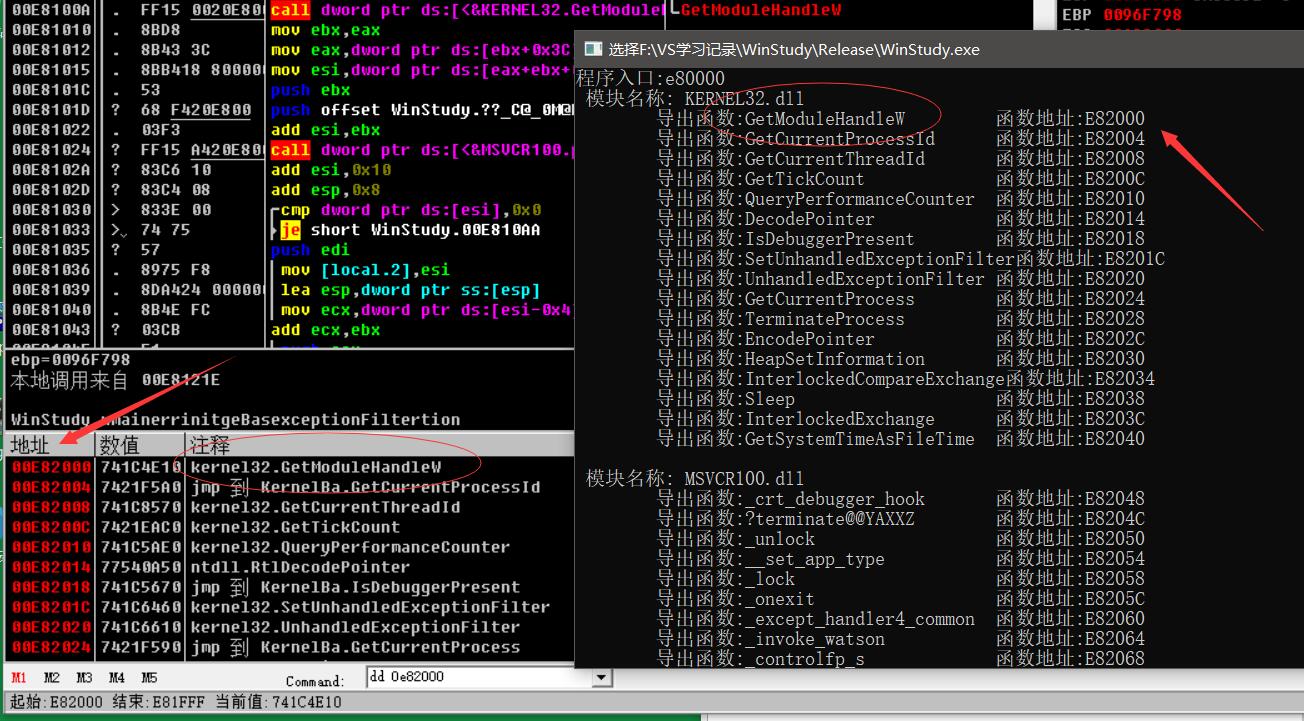Select the disassembly line at address 00E81040
The height and width of the screenshot is (721, 1304).
pyautogui.click(x=290, y=310)
